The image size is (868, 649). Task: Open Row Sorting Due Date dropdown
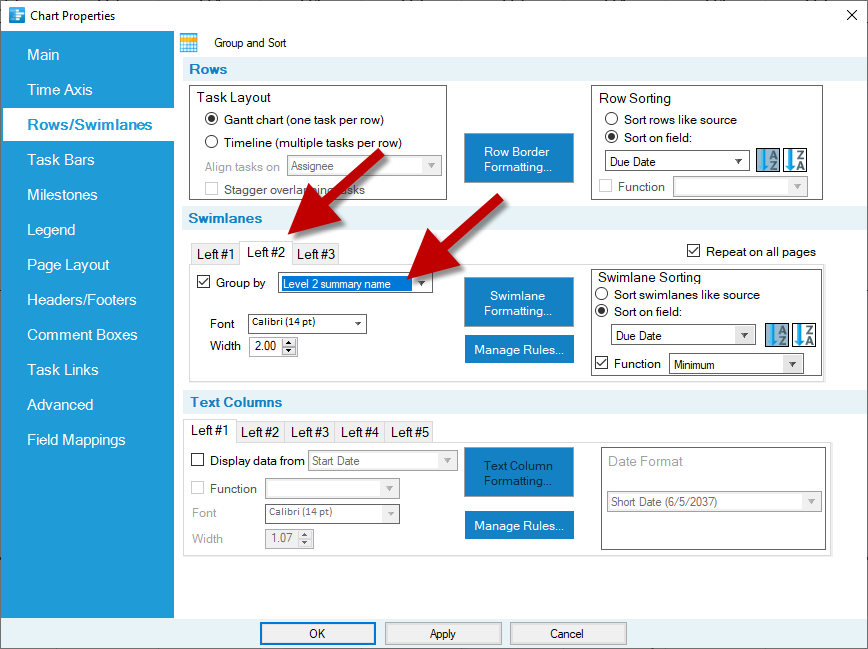coord(676,161)
